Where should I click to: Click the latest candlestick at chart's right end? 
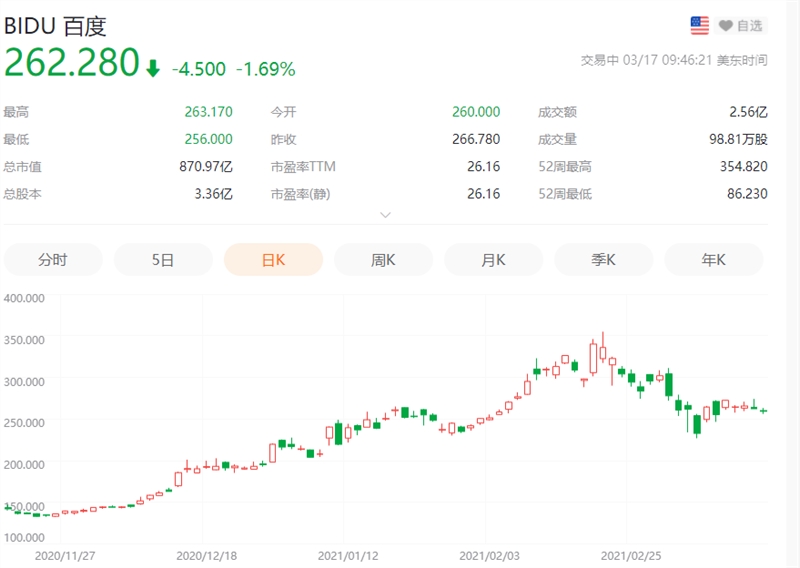point(764,410)
